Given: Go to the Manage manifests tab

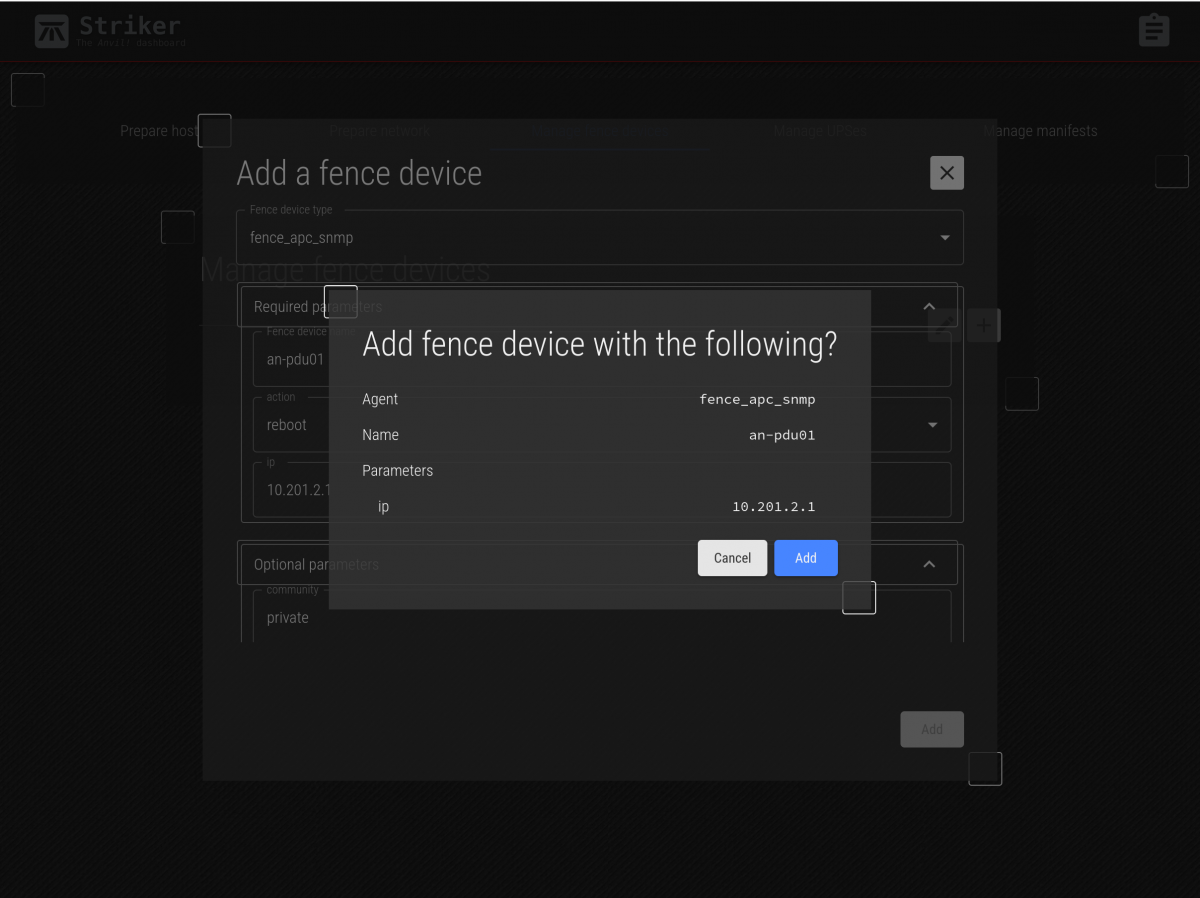Looking at the screenshot, I should pyautogui.click(x=1040, y=131).
